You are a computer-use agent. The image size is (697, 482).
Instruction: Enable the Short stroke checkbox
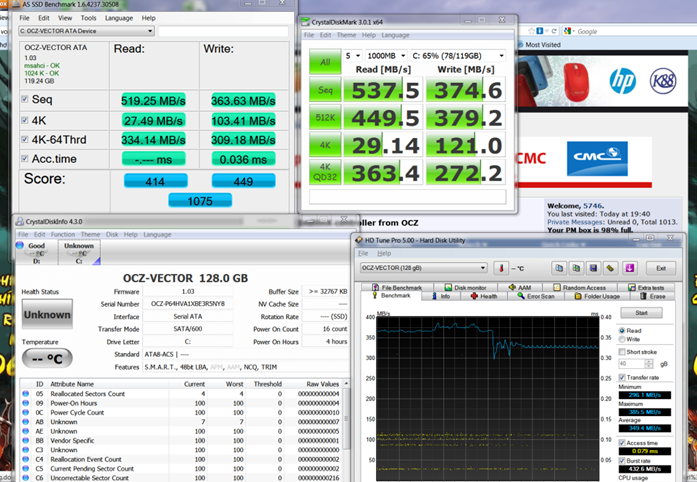(x=622, y=352)
